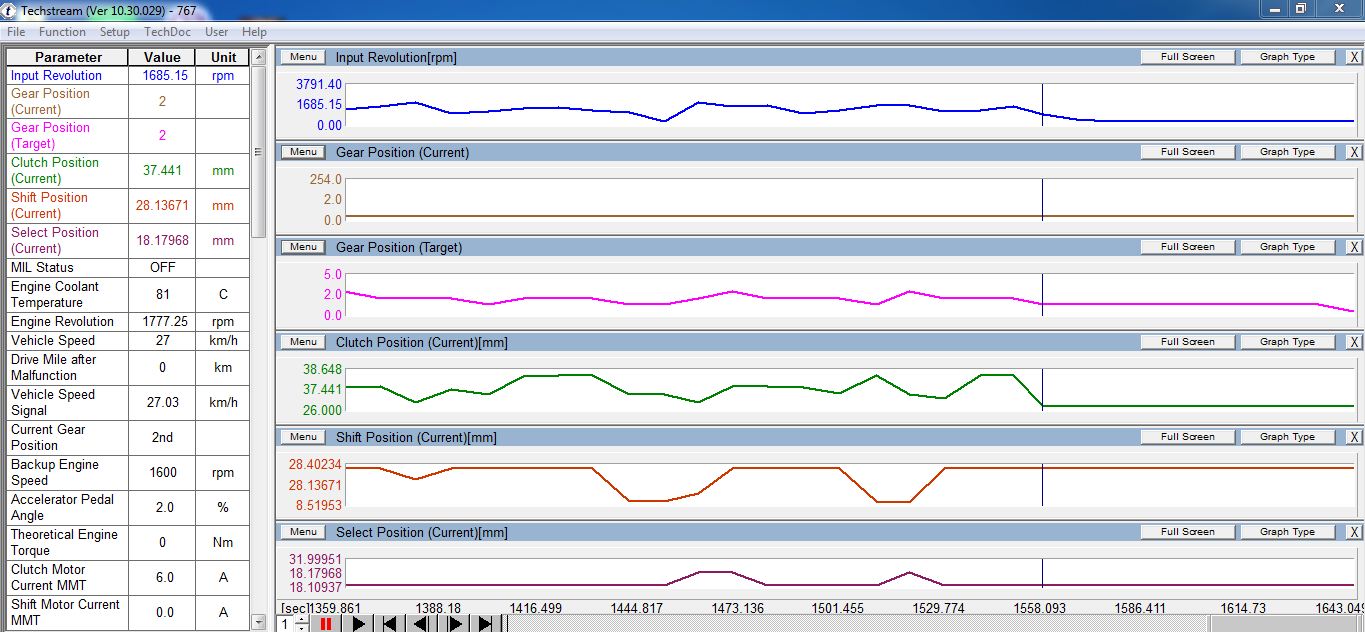Open Graph Type for Shift Position graph

[1287, 437]
